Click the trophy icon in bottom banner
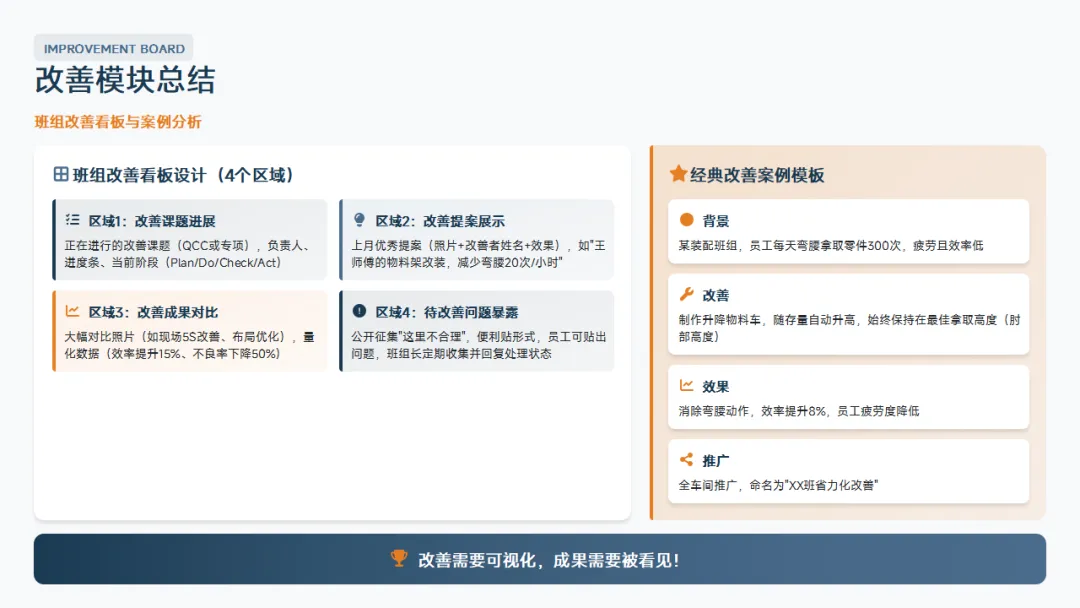This screenshot has width=1080, height=608. point(399,558)
